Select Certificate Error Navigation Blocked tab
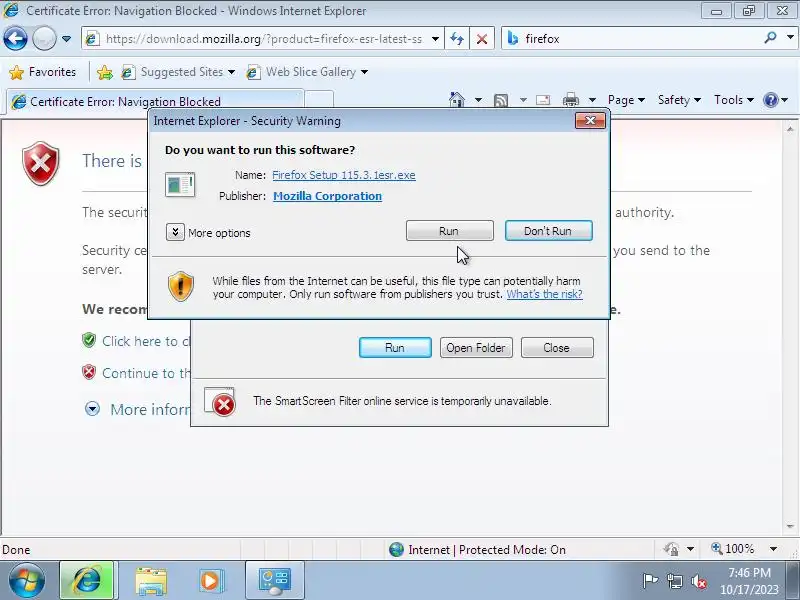The width and height of the screenshot is (800, 600). pos(155,101)
